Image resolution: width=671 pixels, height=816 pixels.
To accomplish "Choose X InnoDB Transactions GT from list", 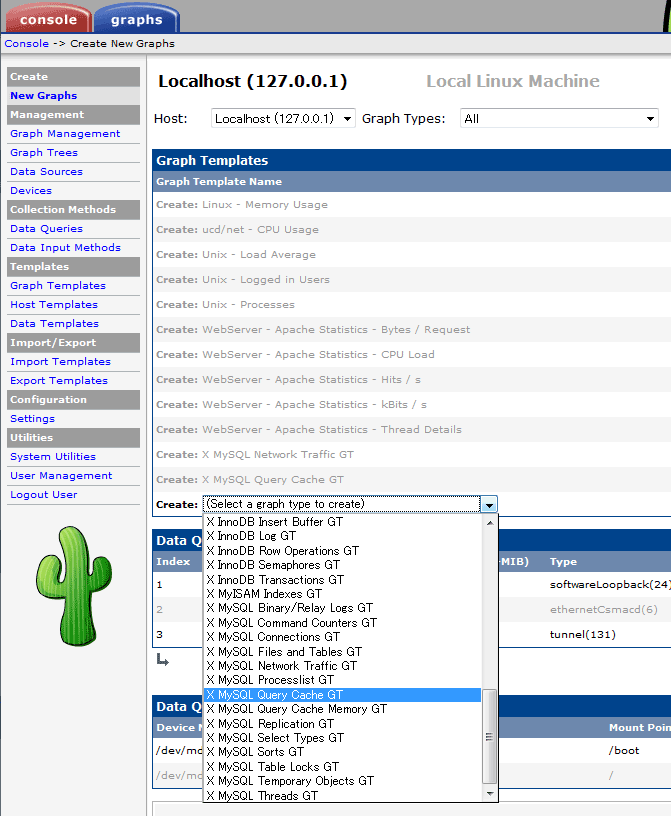I will pos(275,579).
